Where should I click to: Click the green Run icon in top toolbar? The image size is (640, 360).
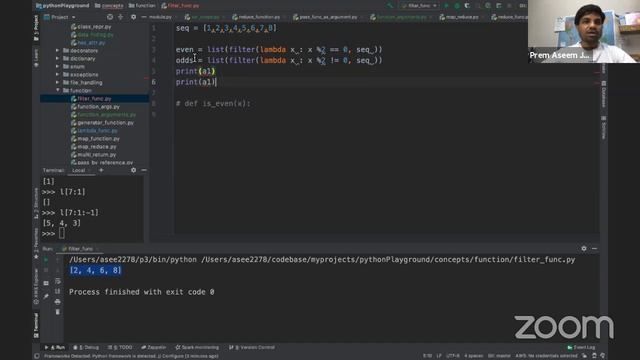click(x=446, y=6)
